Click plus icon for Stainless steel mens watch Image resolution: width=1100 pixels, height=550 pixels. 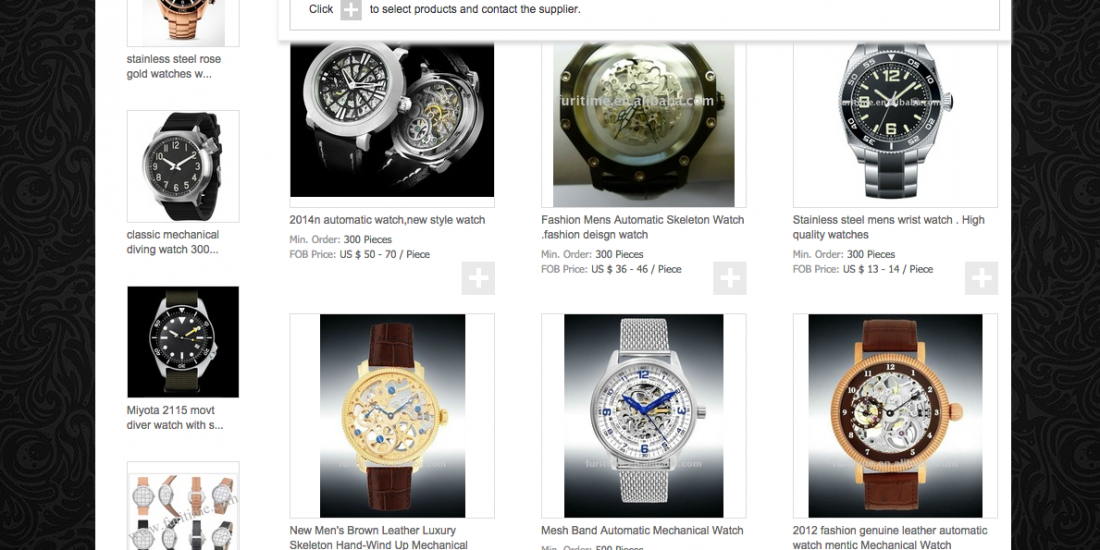click(x=981, y=279)
